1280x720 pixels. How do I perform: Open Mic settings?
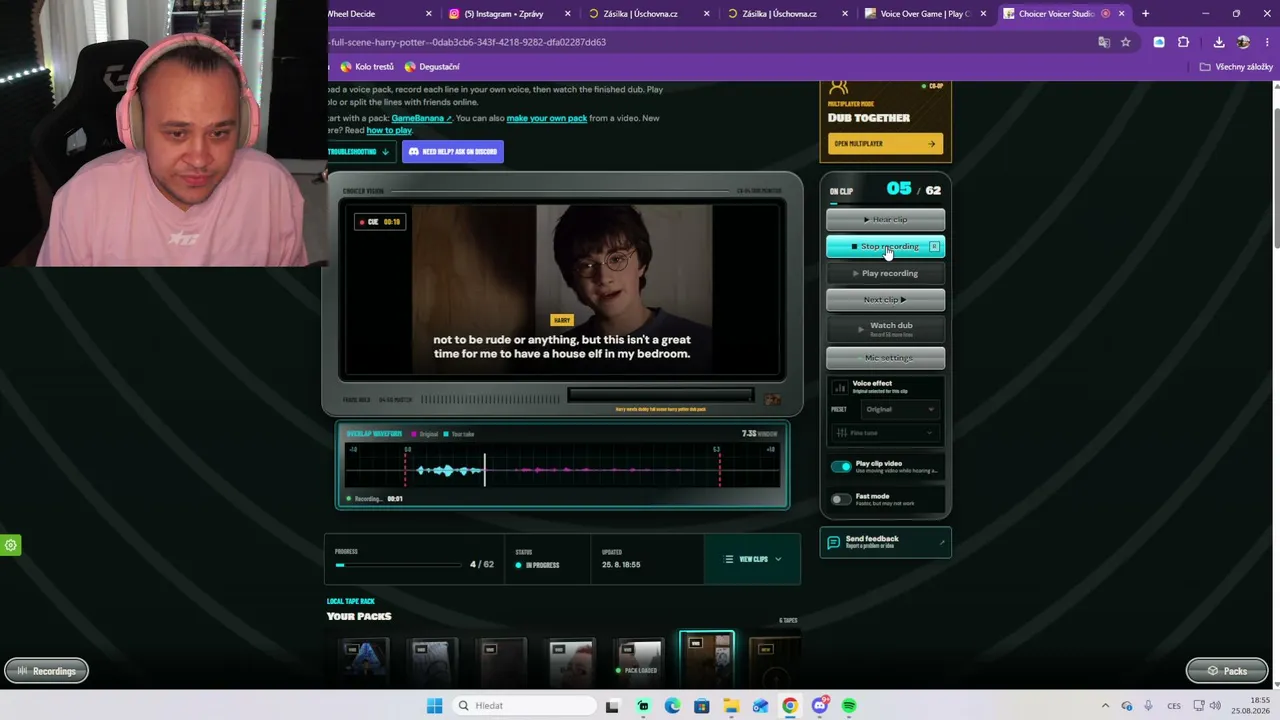885,357
